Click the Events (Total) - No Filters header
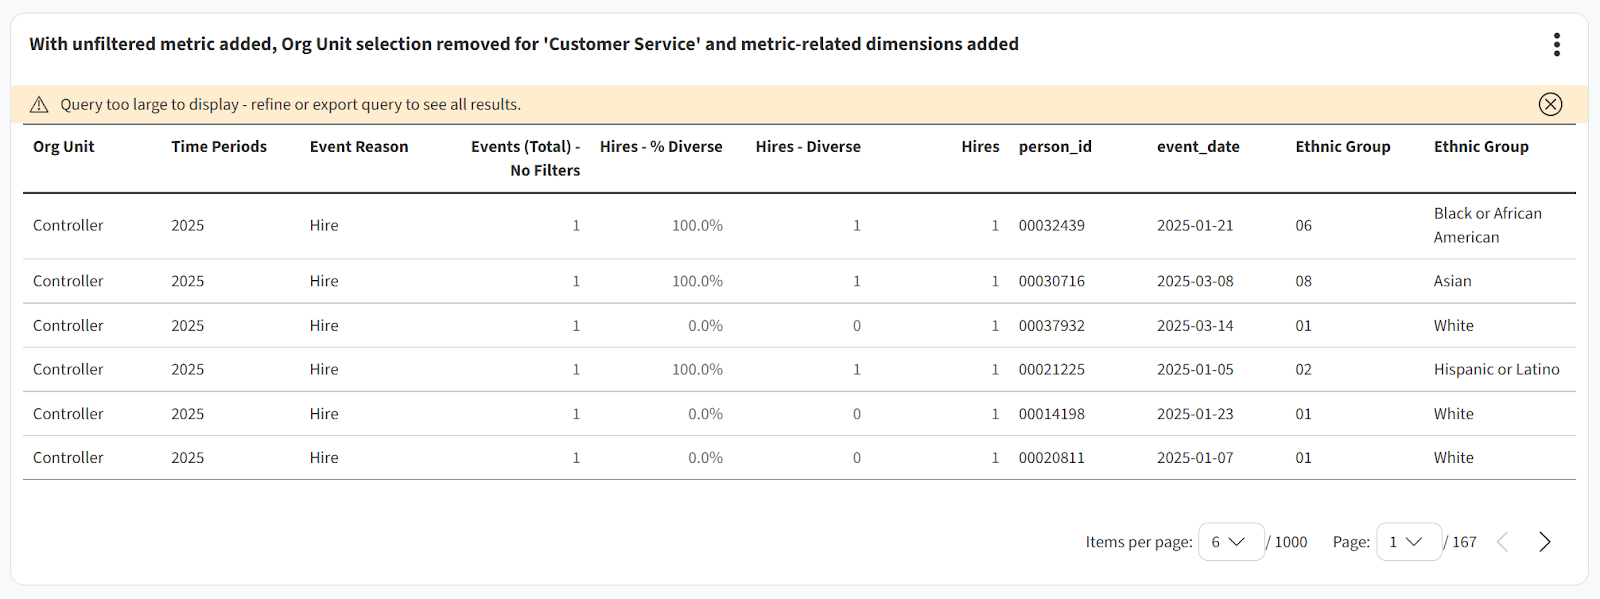Image resolution: width=1600 pixels, height=599 pixels. pos(526,158)
